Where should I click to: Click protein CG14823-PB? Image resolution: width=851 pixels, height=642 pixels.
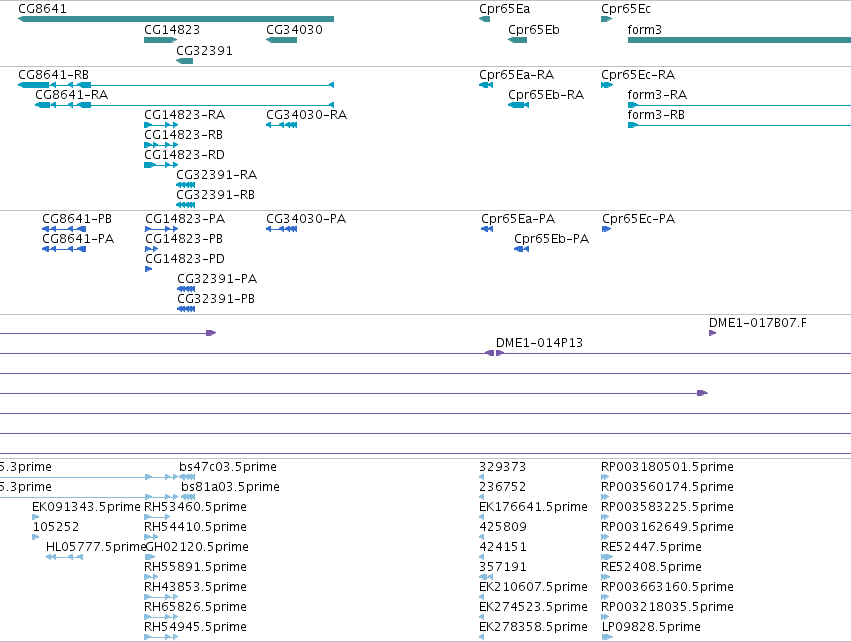coord(151,249)
